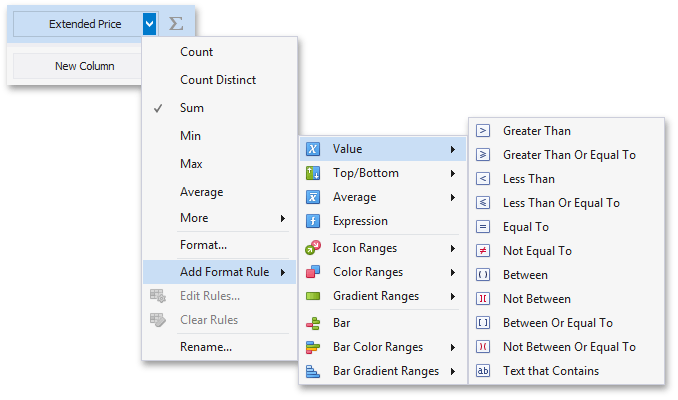Open the Extended Price dropdown arrow

pos(149,23)
